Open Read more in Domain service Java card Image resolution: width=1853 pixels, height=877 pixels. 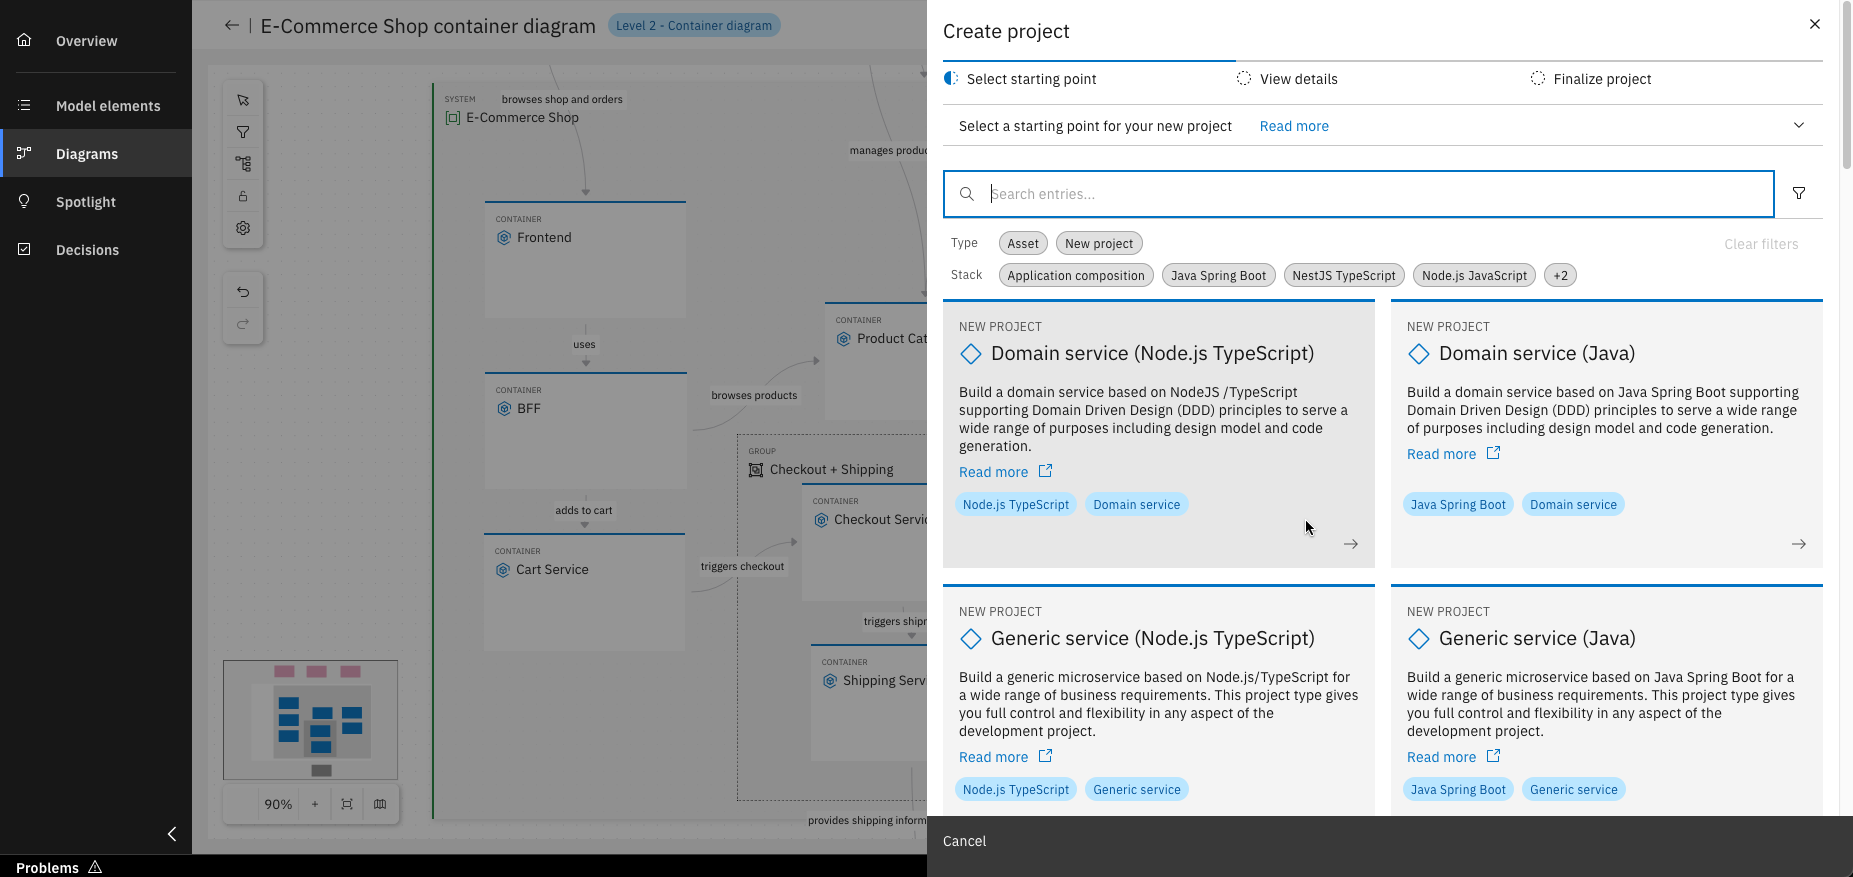pyautogui.click(x=1453, y=454)
